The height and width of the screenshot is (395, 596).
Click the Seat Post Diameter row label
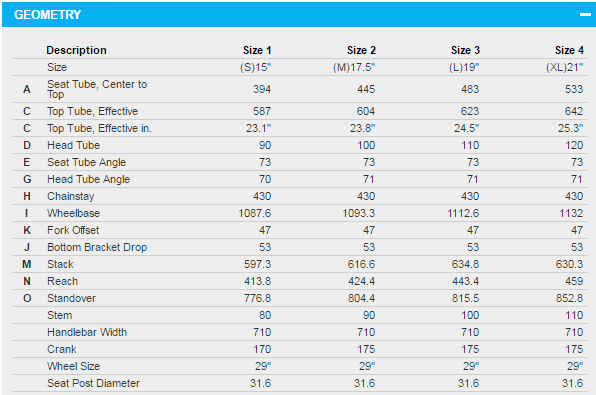(x=94, y=383)
